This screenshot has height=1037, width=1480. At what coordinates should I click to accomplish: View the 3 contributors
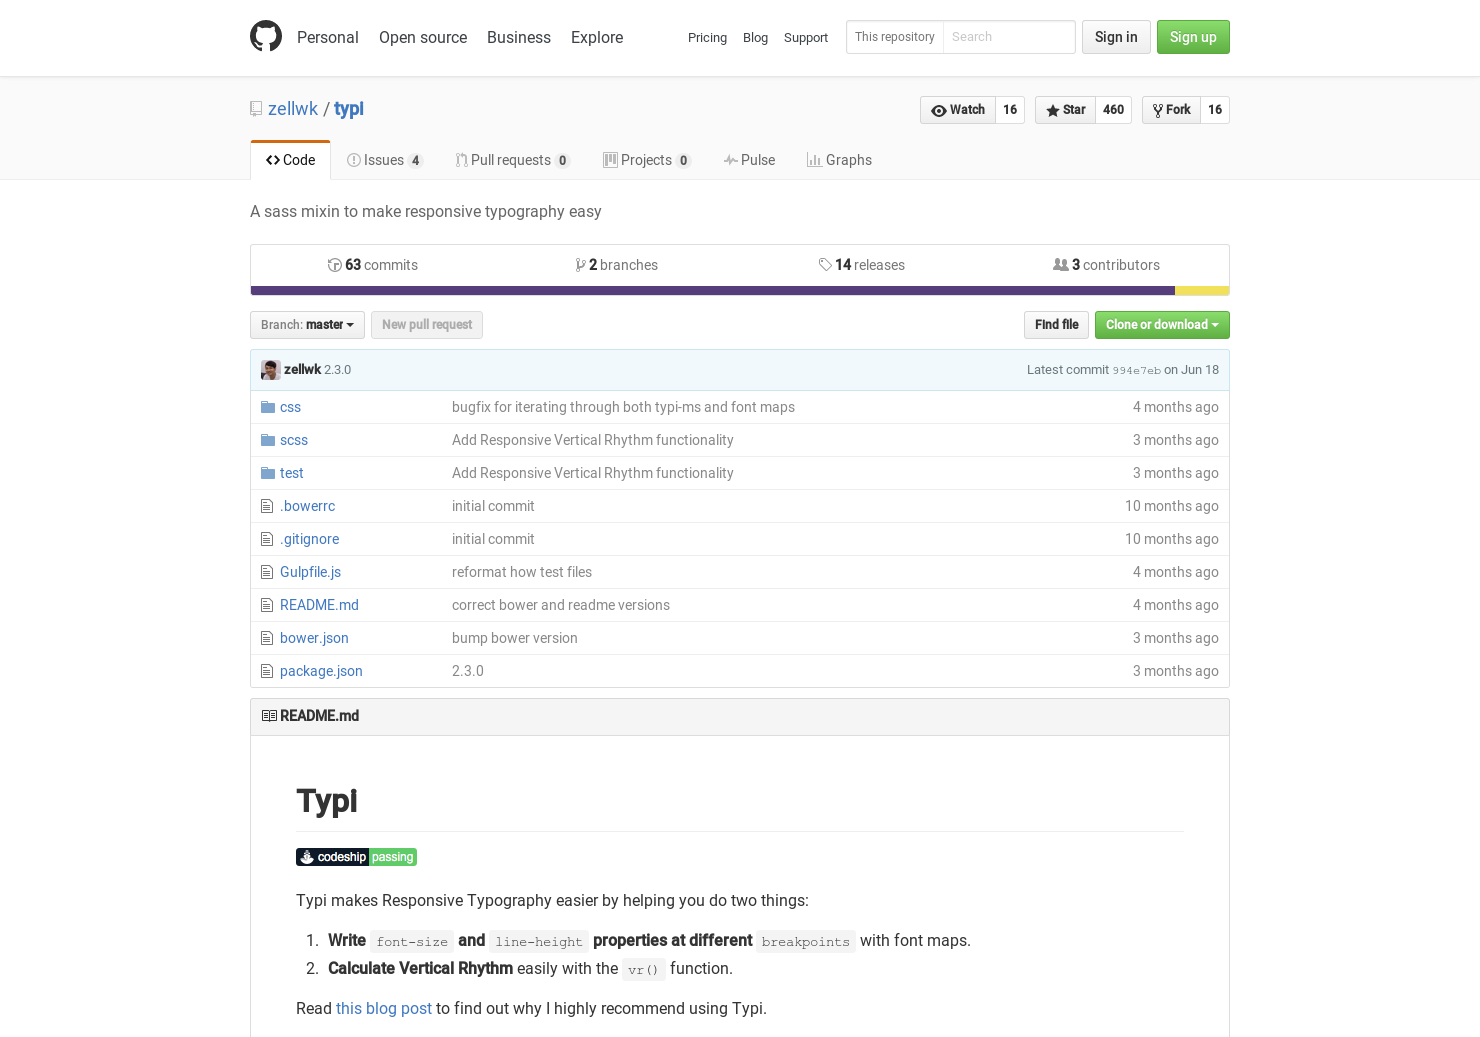point(1107,265)
